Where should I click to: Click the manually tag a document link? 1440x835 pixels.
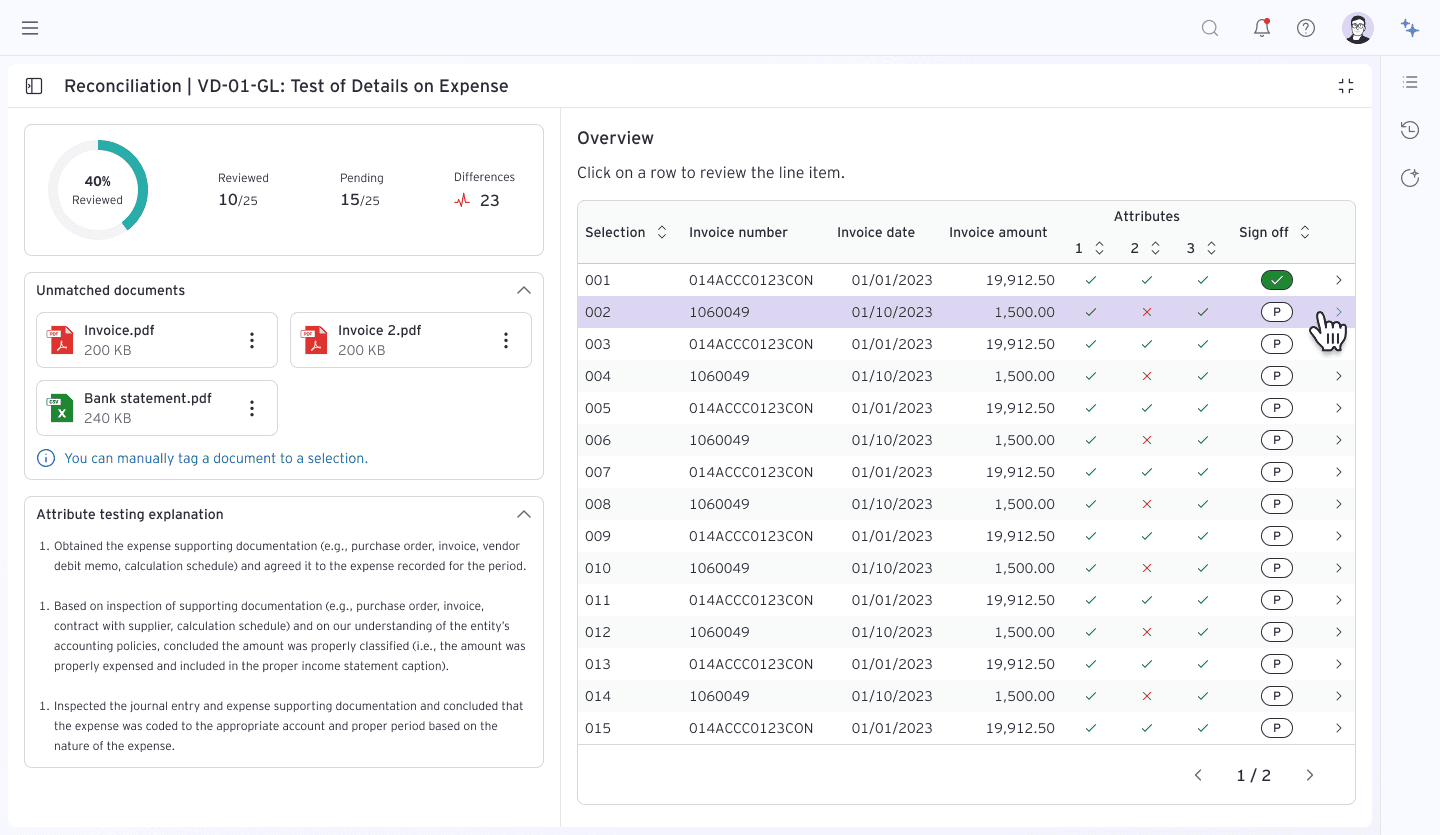click(x=216, y=458)
